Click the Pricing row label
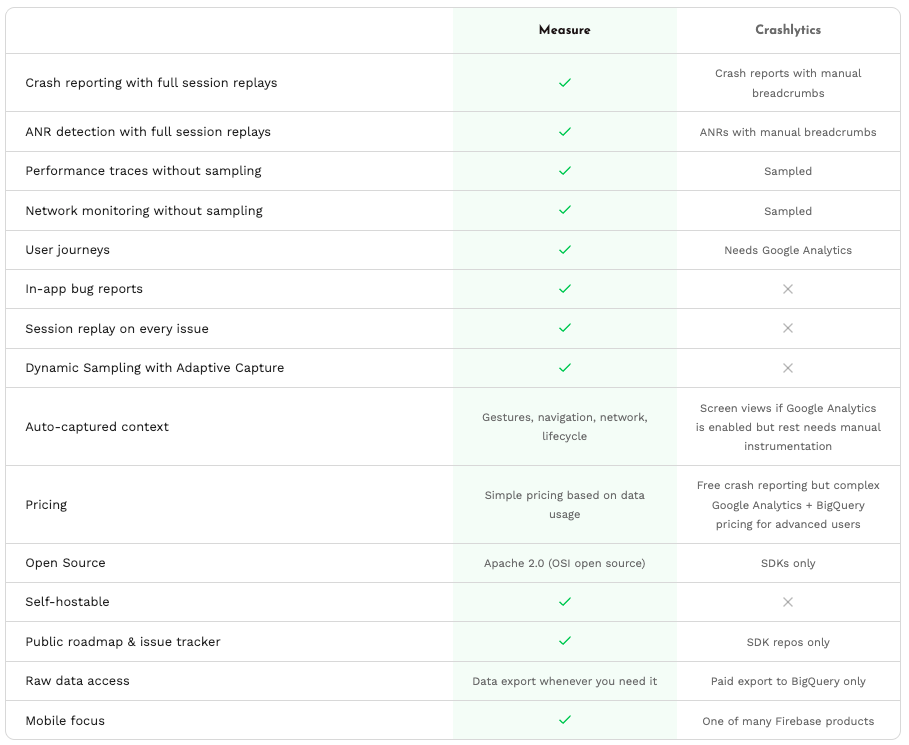The width and height of the screenshot is (909, 745). tap(46, 505)
